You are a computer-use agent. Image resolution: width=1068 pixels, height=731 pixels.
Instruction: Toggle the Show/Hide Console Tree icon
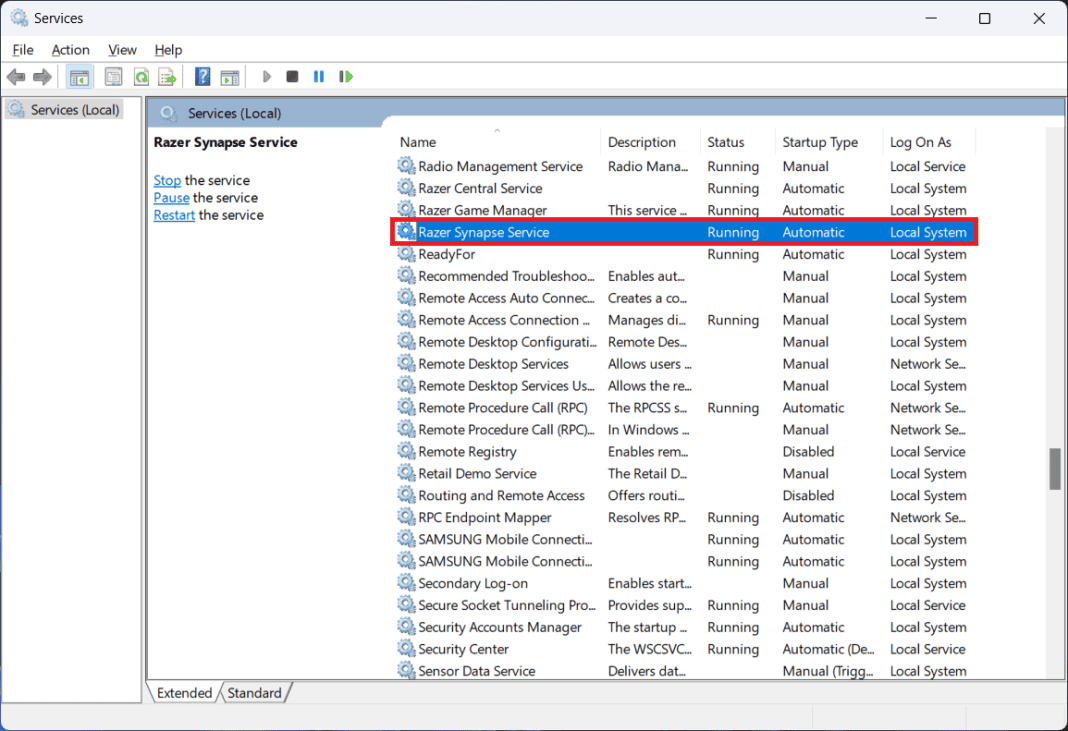pyautogui.click(x=79, y=76)
